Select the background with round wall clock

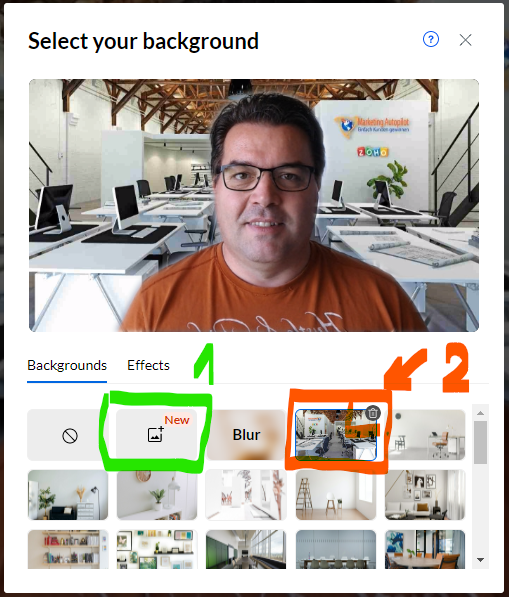[157, 495]
